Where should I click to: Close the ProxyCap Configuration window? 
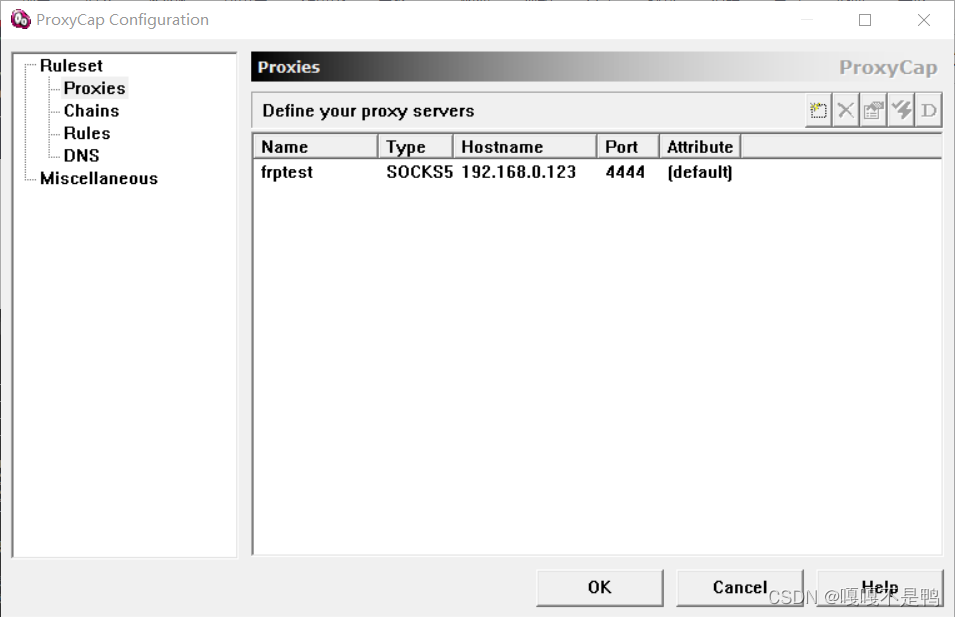(x=923, y=20)
